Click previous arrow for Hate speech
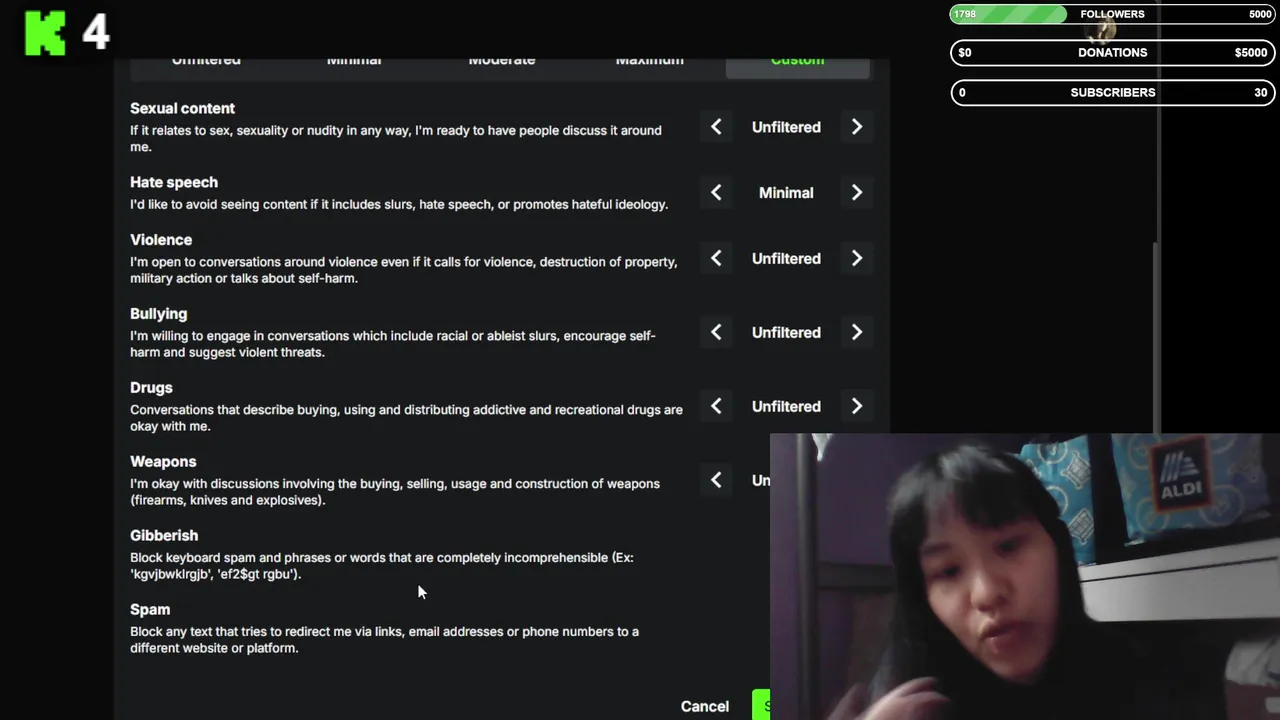The width and height of the screenshot is (1280, 720). (716, 193)
